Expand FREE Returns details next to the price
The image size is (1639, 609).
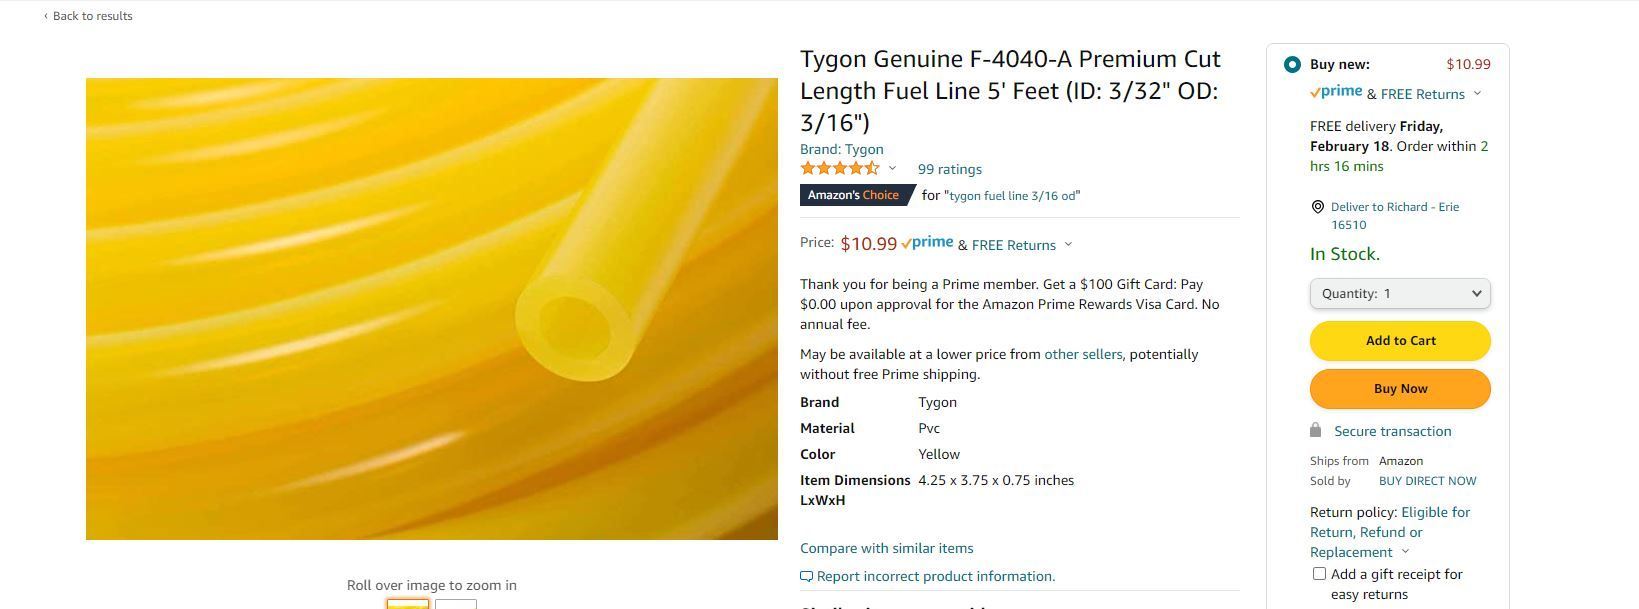[x=1068, y=245]
